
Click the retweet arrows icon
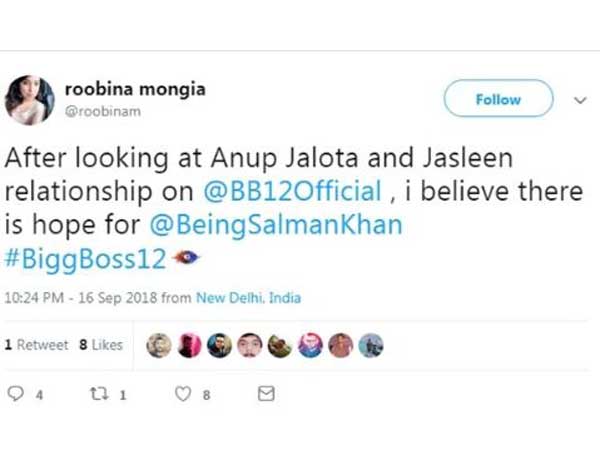[99, 395]
